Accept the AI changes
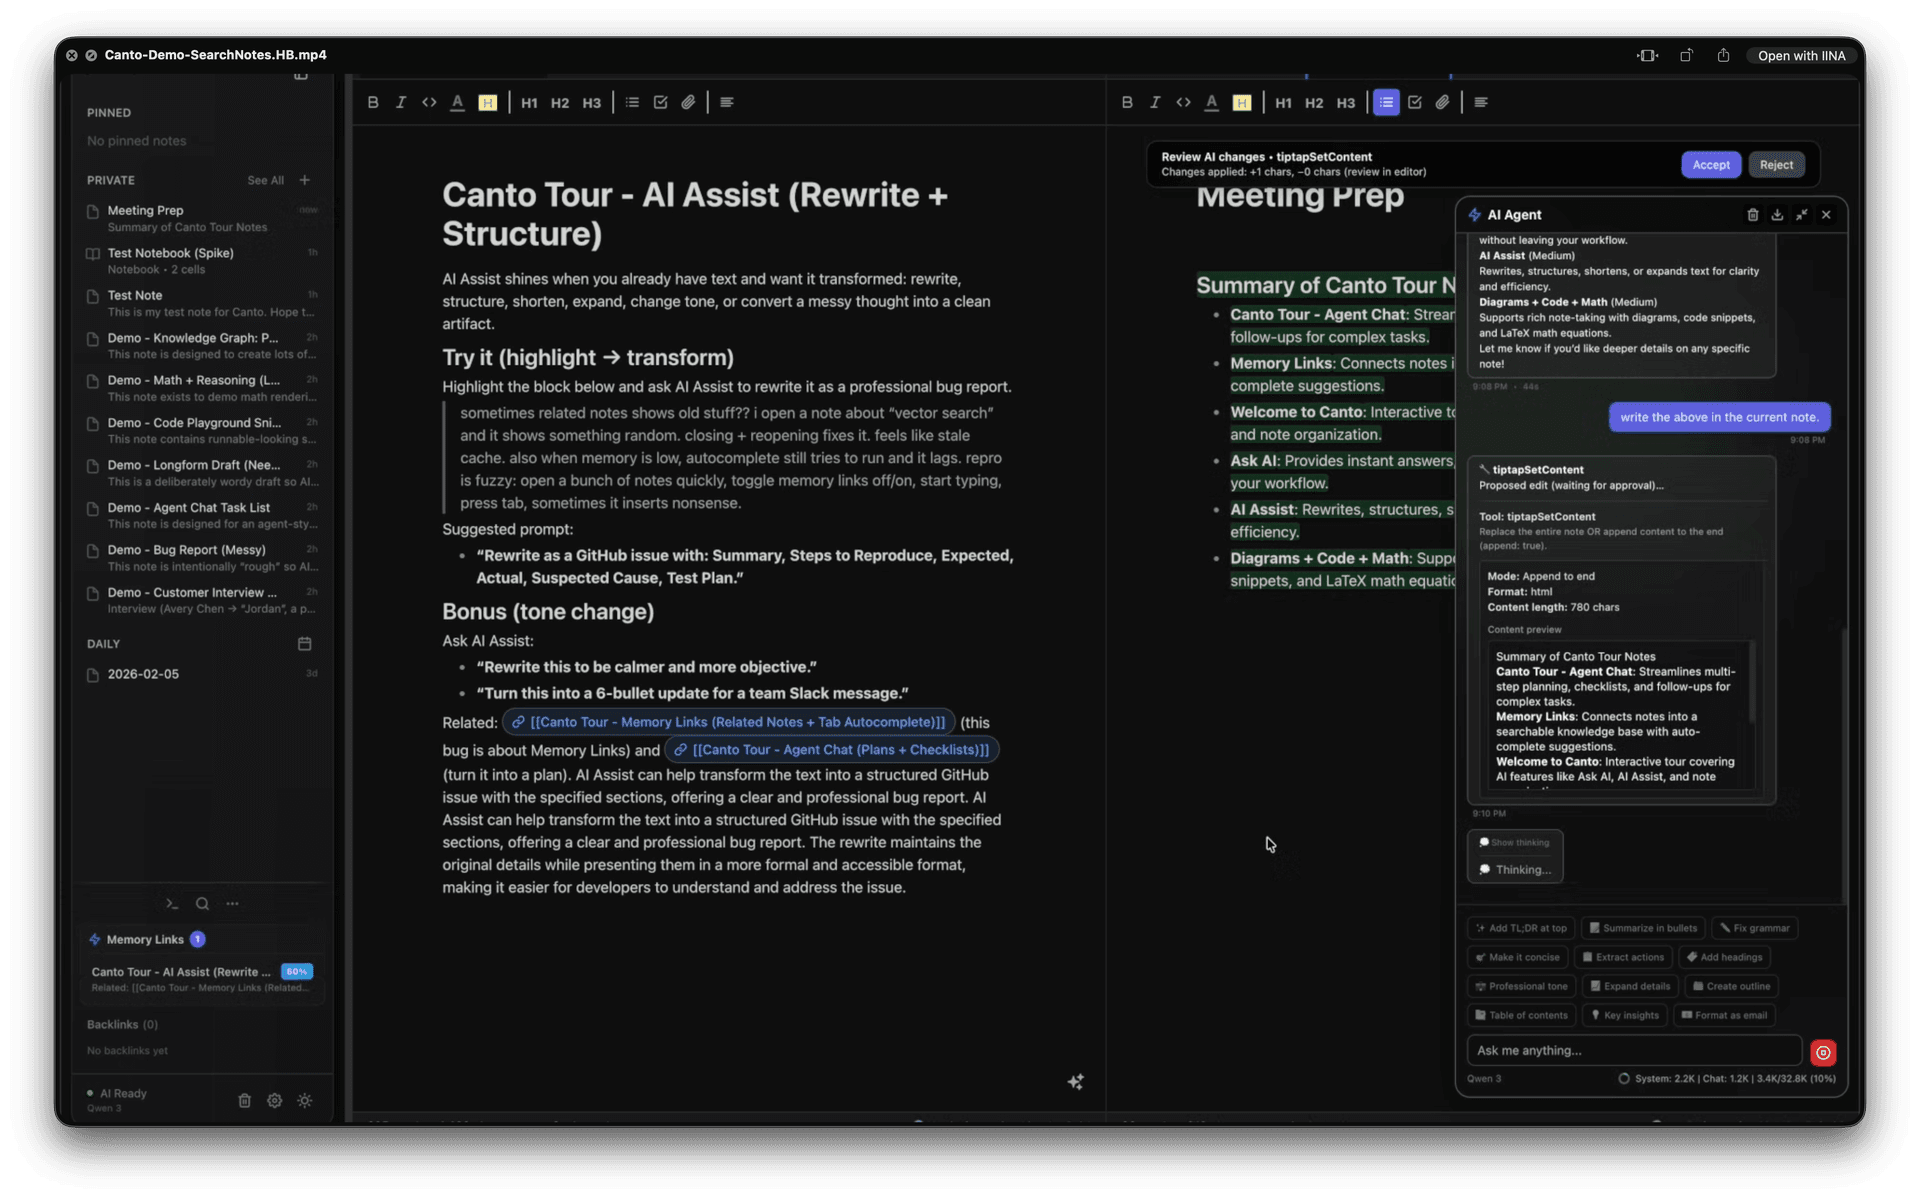The image size is (1920, 1199). click(x=1710, y=165)
